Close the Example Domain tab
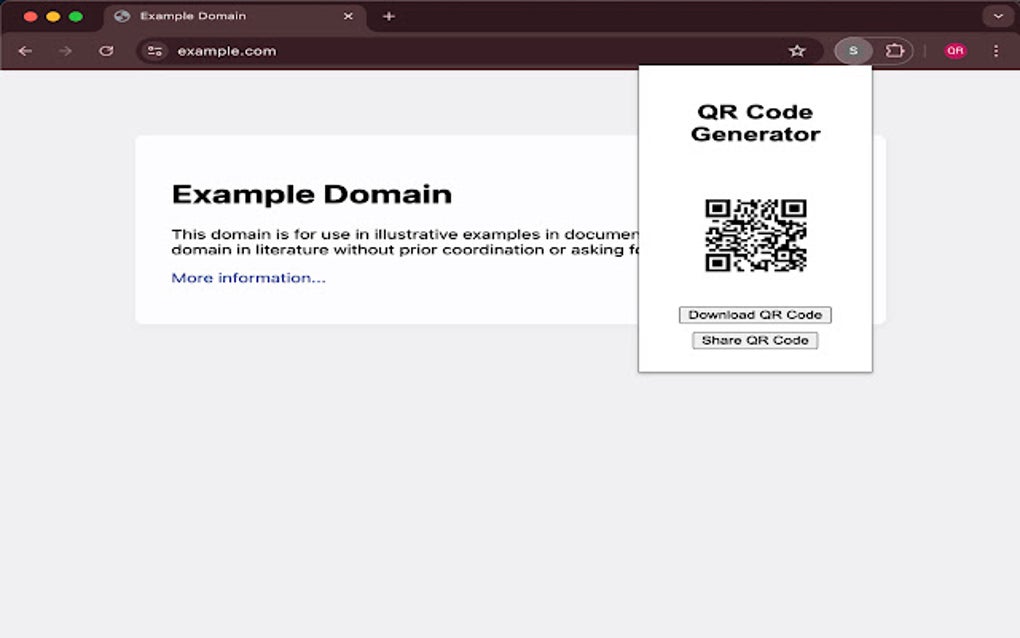1020x638 pixels. tap(347, 16)
